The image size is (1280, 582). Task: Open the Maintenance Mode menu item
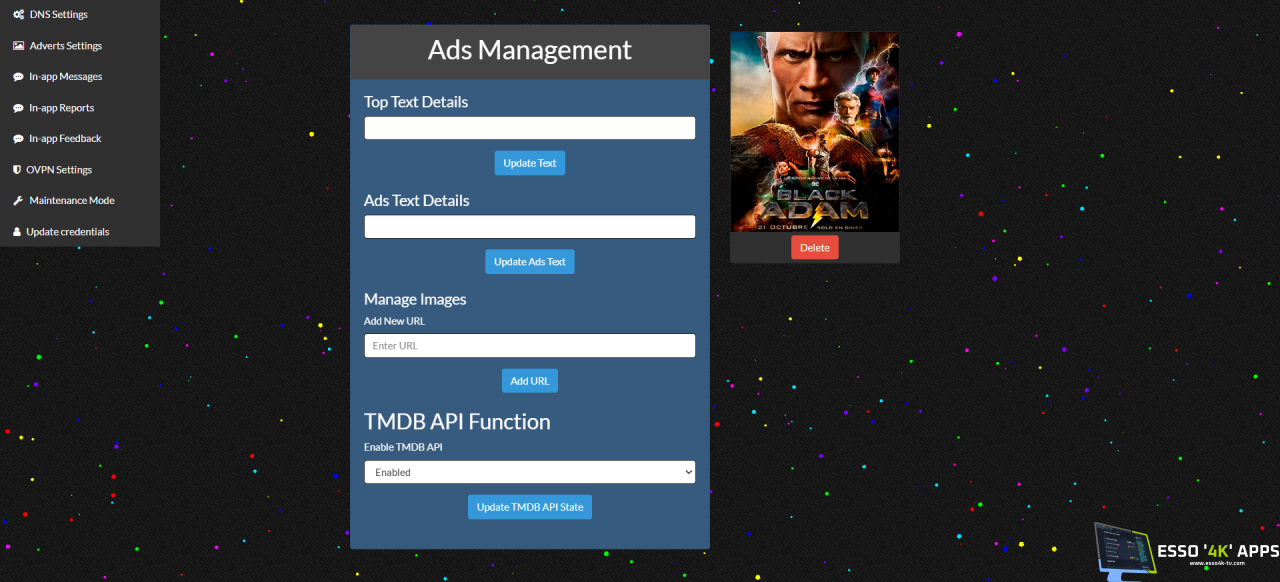click(x=72, y=201)
